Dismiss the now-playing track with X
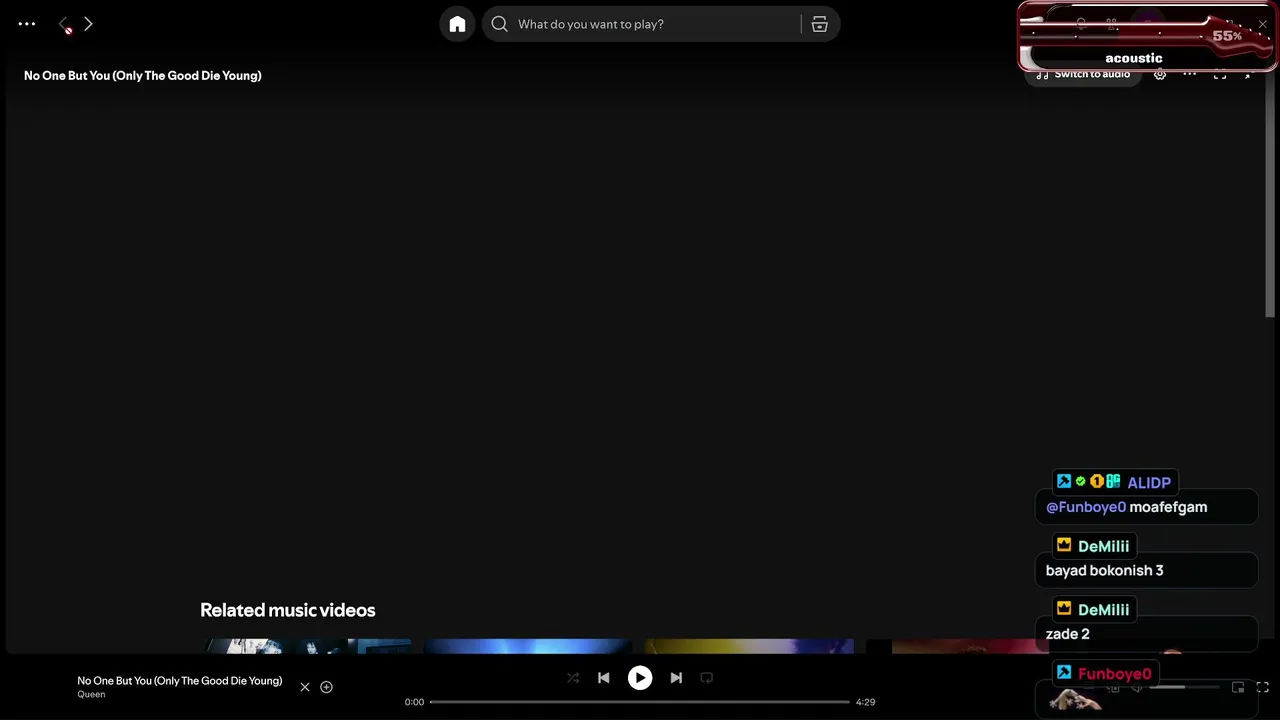This screenshot has width=1280, height=720. tap(305, 687)
